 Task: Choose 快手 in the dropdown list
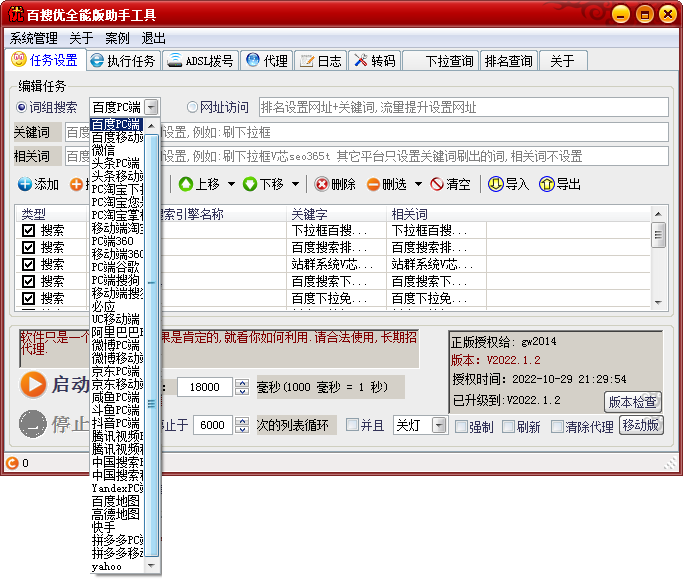117,527
